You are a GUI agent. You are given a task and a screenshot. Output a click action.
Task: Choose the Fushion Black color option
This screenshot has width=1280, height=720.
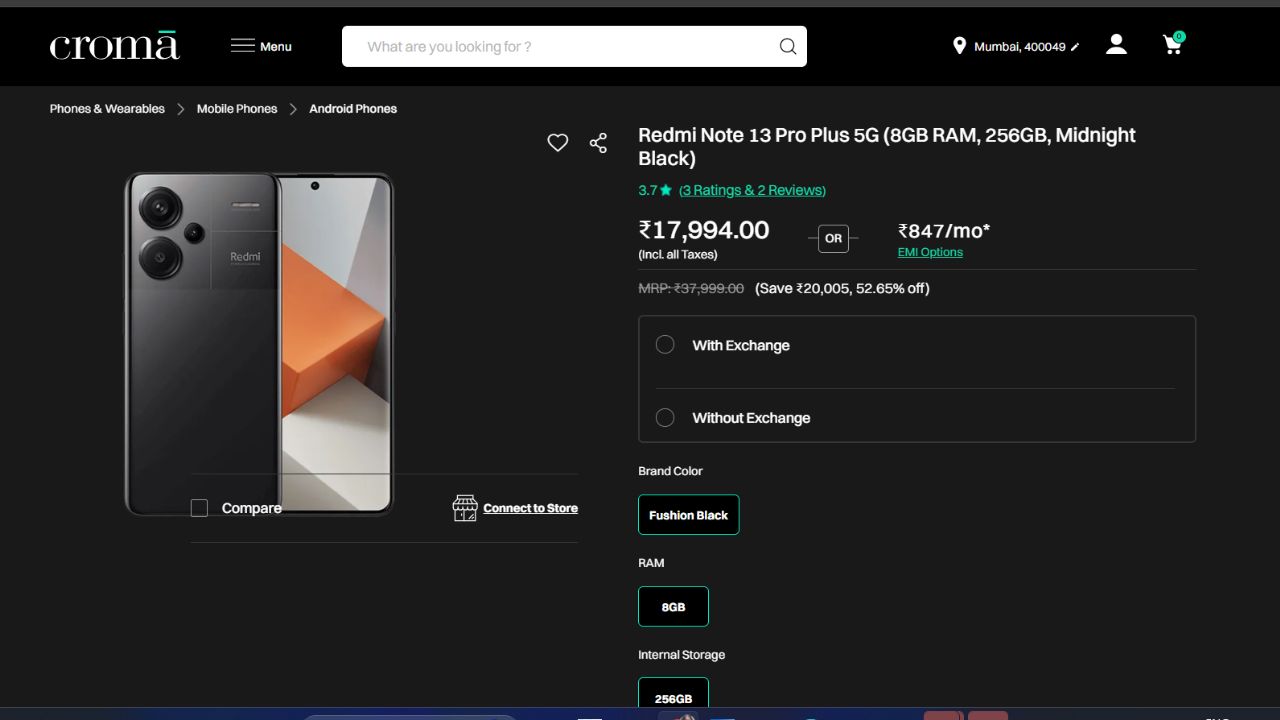[x=689, y=515]
